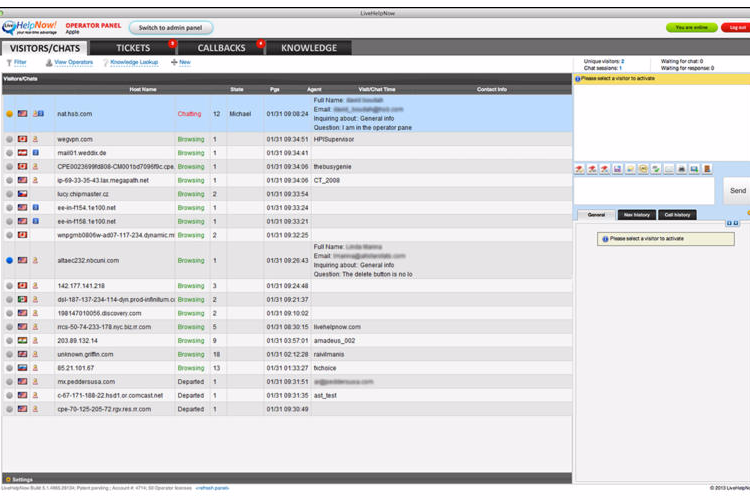
Task: Click contact 'amadeus_002' in the list
Action: (334, 340)
